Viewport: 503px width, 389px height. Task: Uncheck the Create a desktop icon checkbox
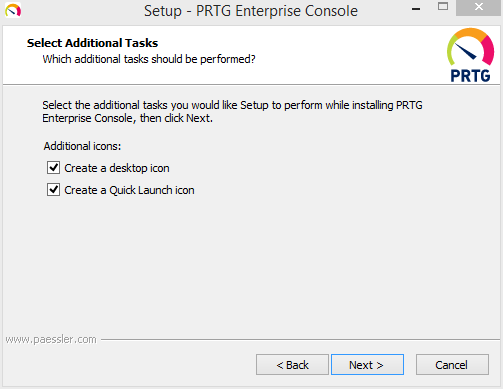click(53, 168)
